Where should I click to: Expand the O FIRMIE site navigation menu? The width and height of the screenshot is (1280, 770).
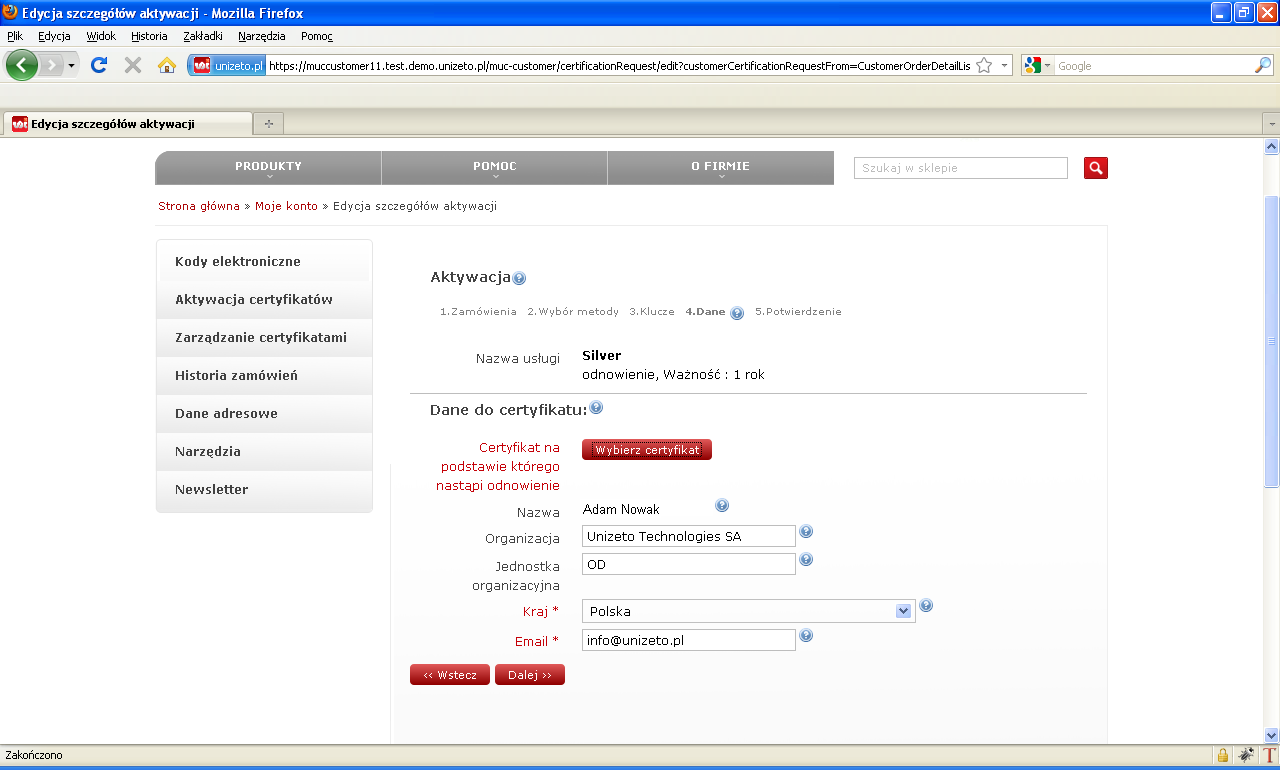[x=720, y=168]
